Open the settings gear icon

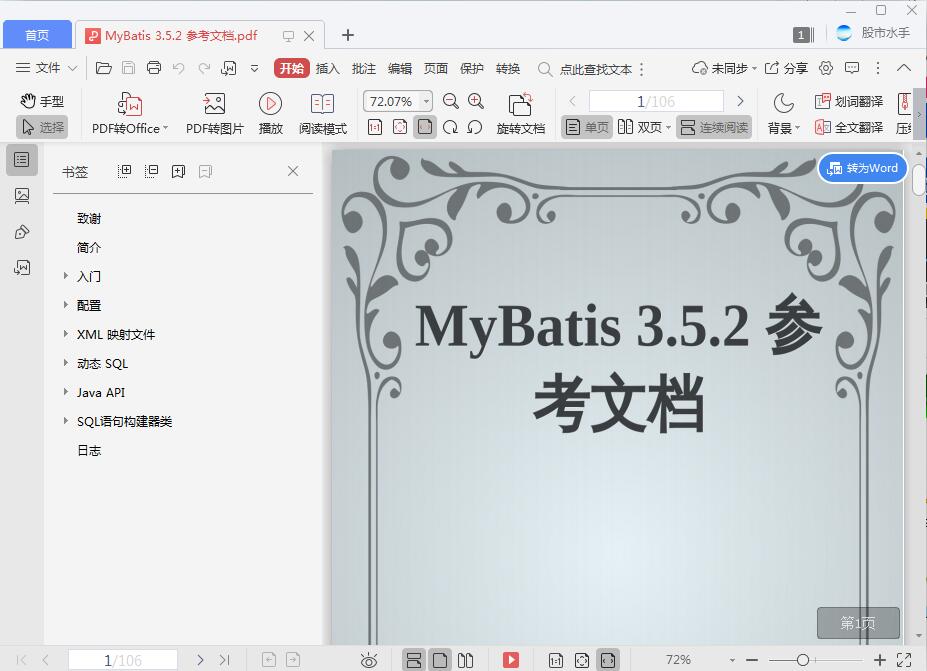tap(826, 68)
